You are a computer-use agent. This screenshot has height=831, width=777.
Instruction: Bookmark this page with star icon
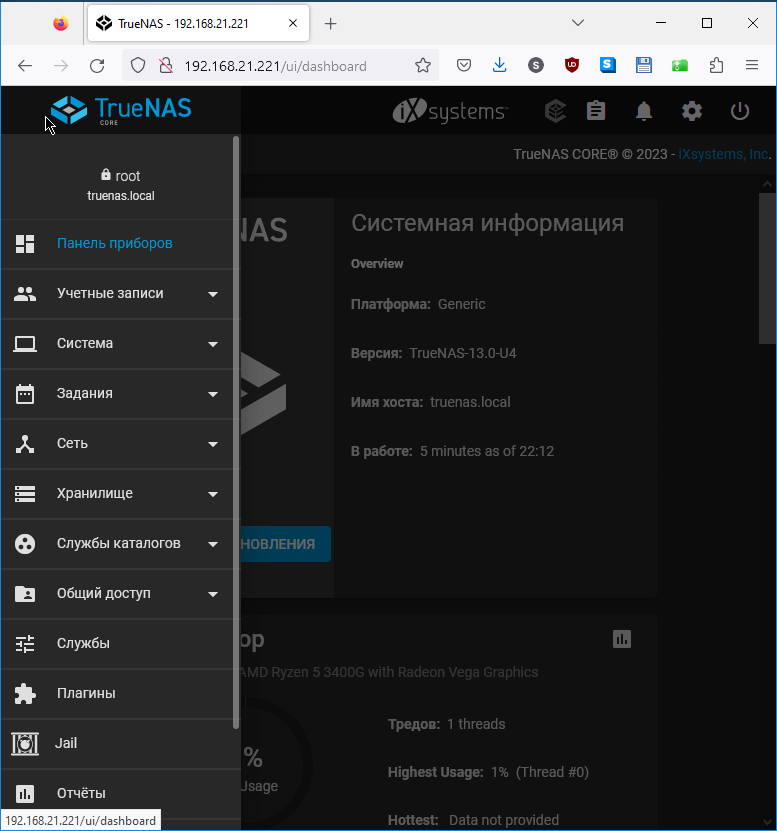pyautogui.click(x=423, y=66)
